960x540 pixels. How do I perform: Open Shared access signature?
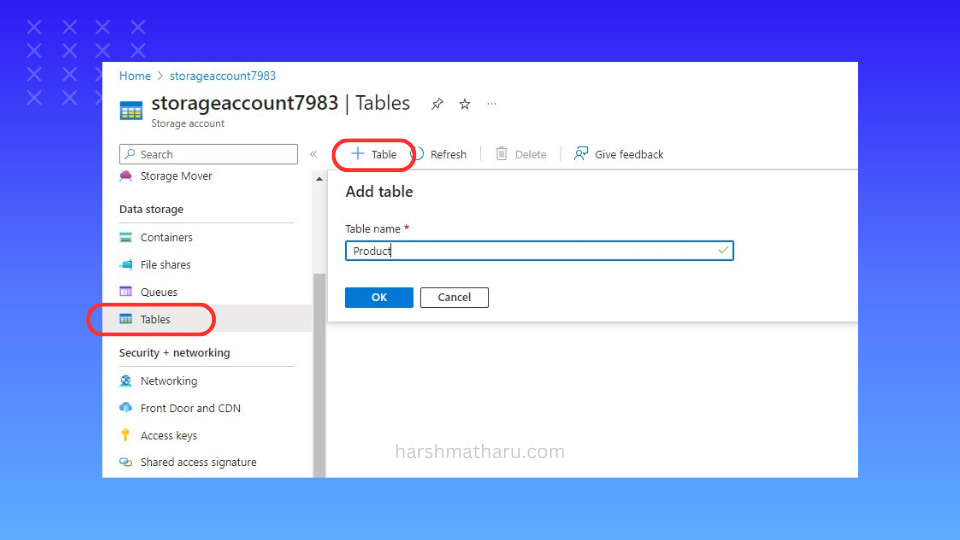click(198, 462)
